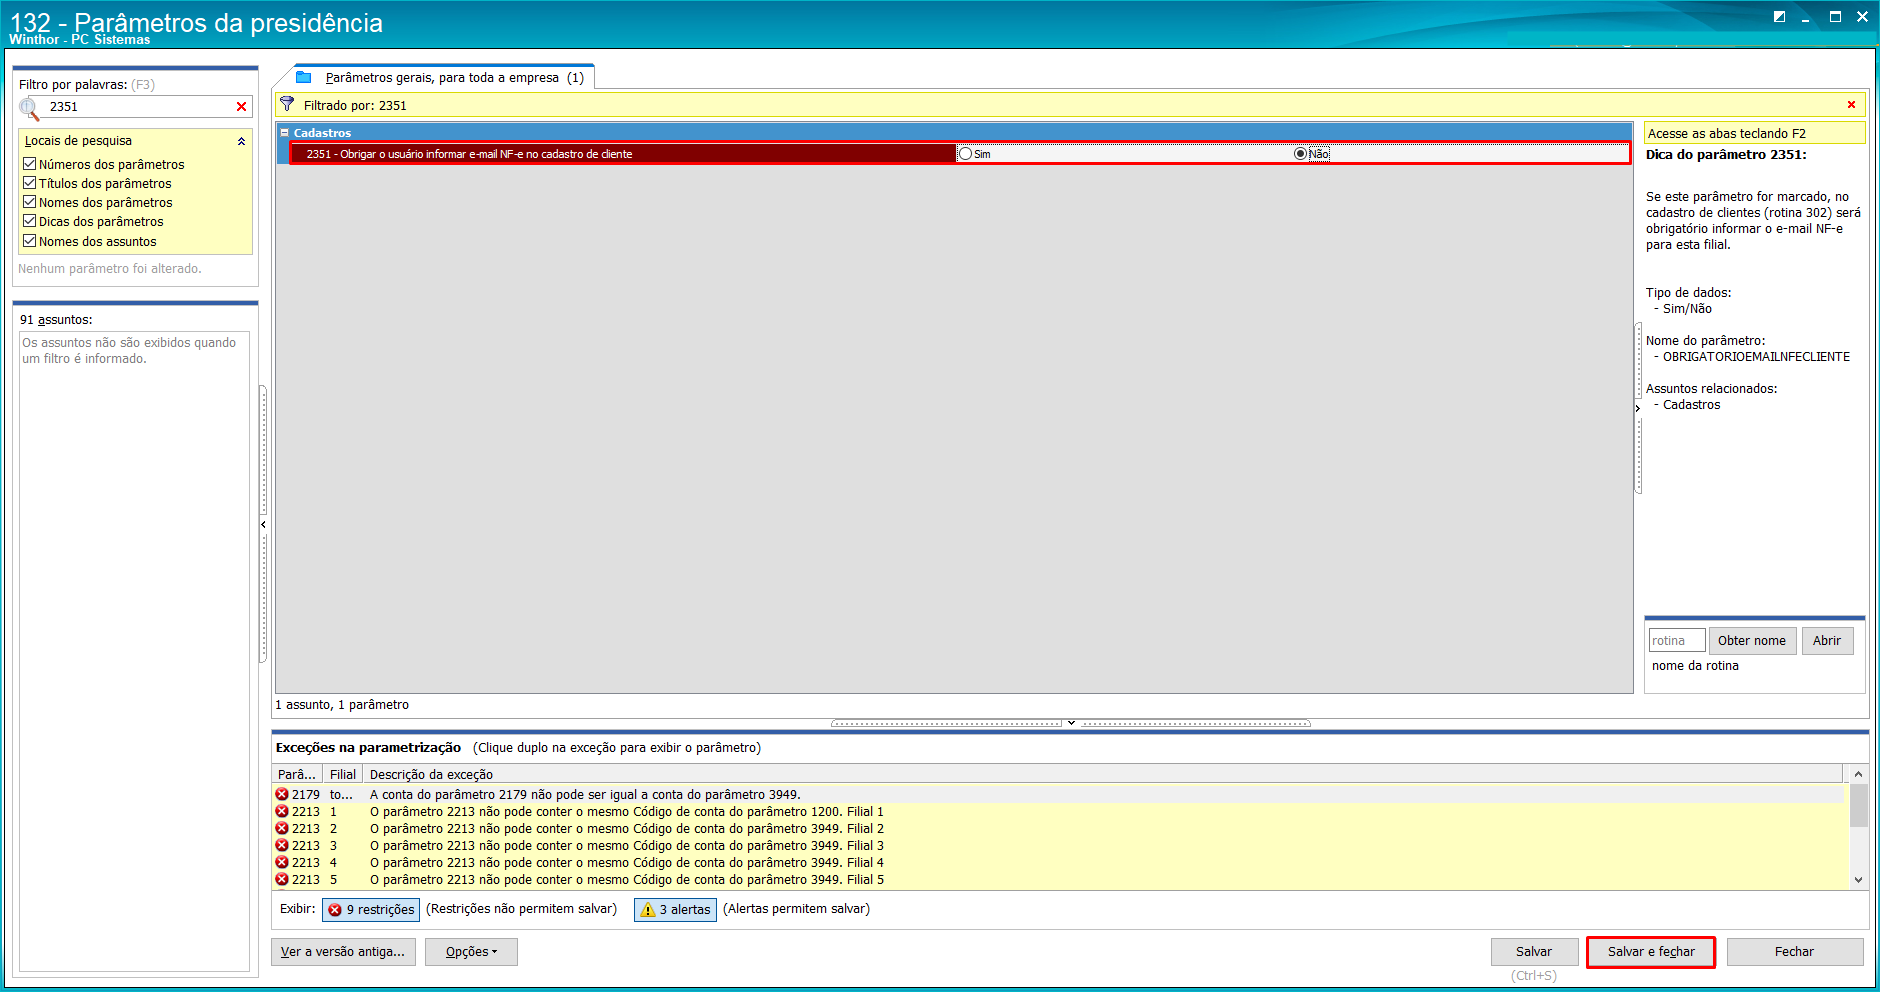Sort by 'Descrição da exceção' column header
The width and height of the screenshot is (1880, 992).
1103,774
